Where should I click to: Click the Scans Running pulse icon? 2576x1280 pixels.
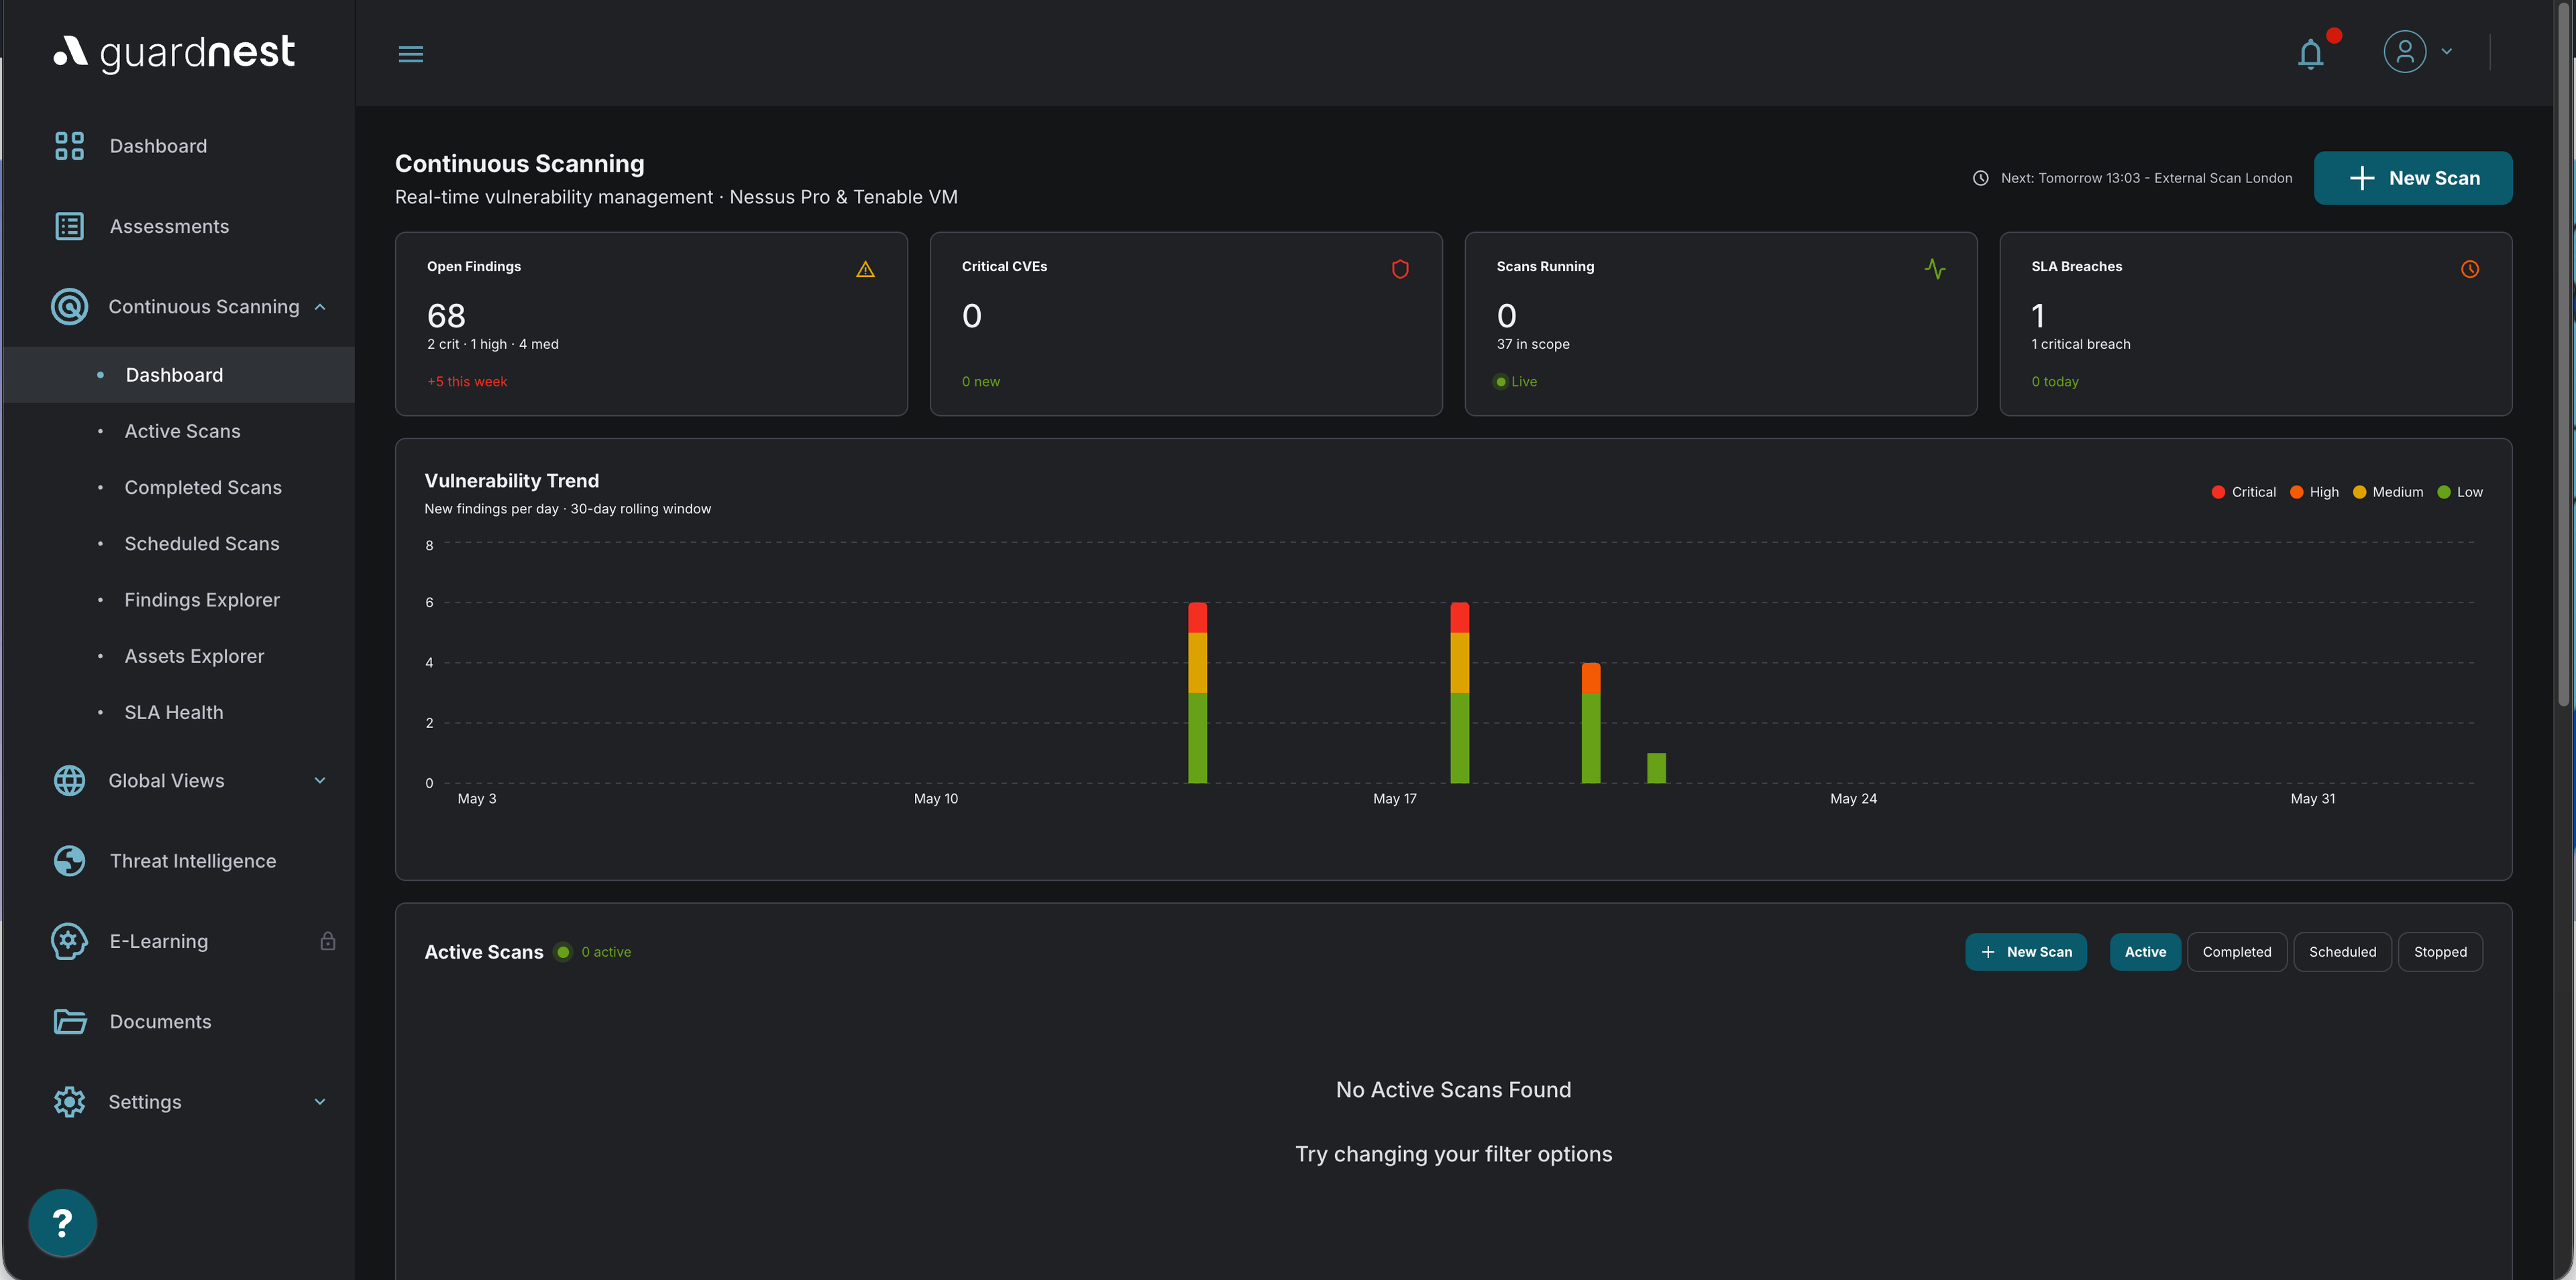[1935, 269]
